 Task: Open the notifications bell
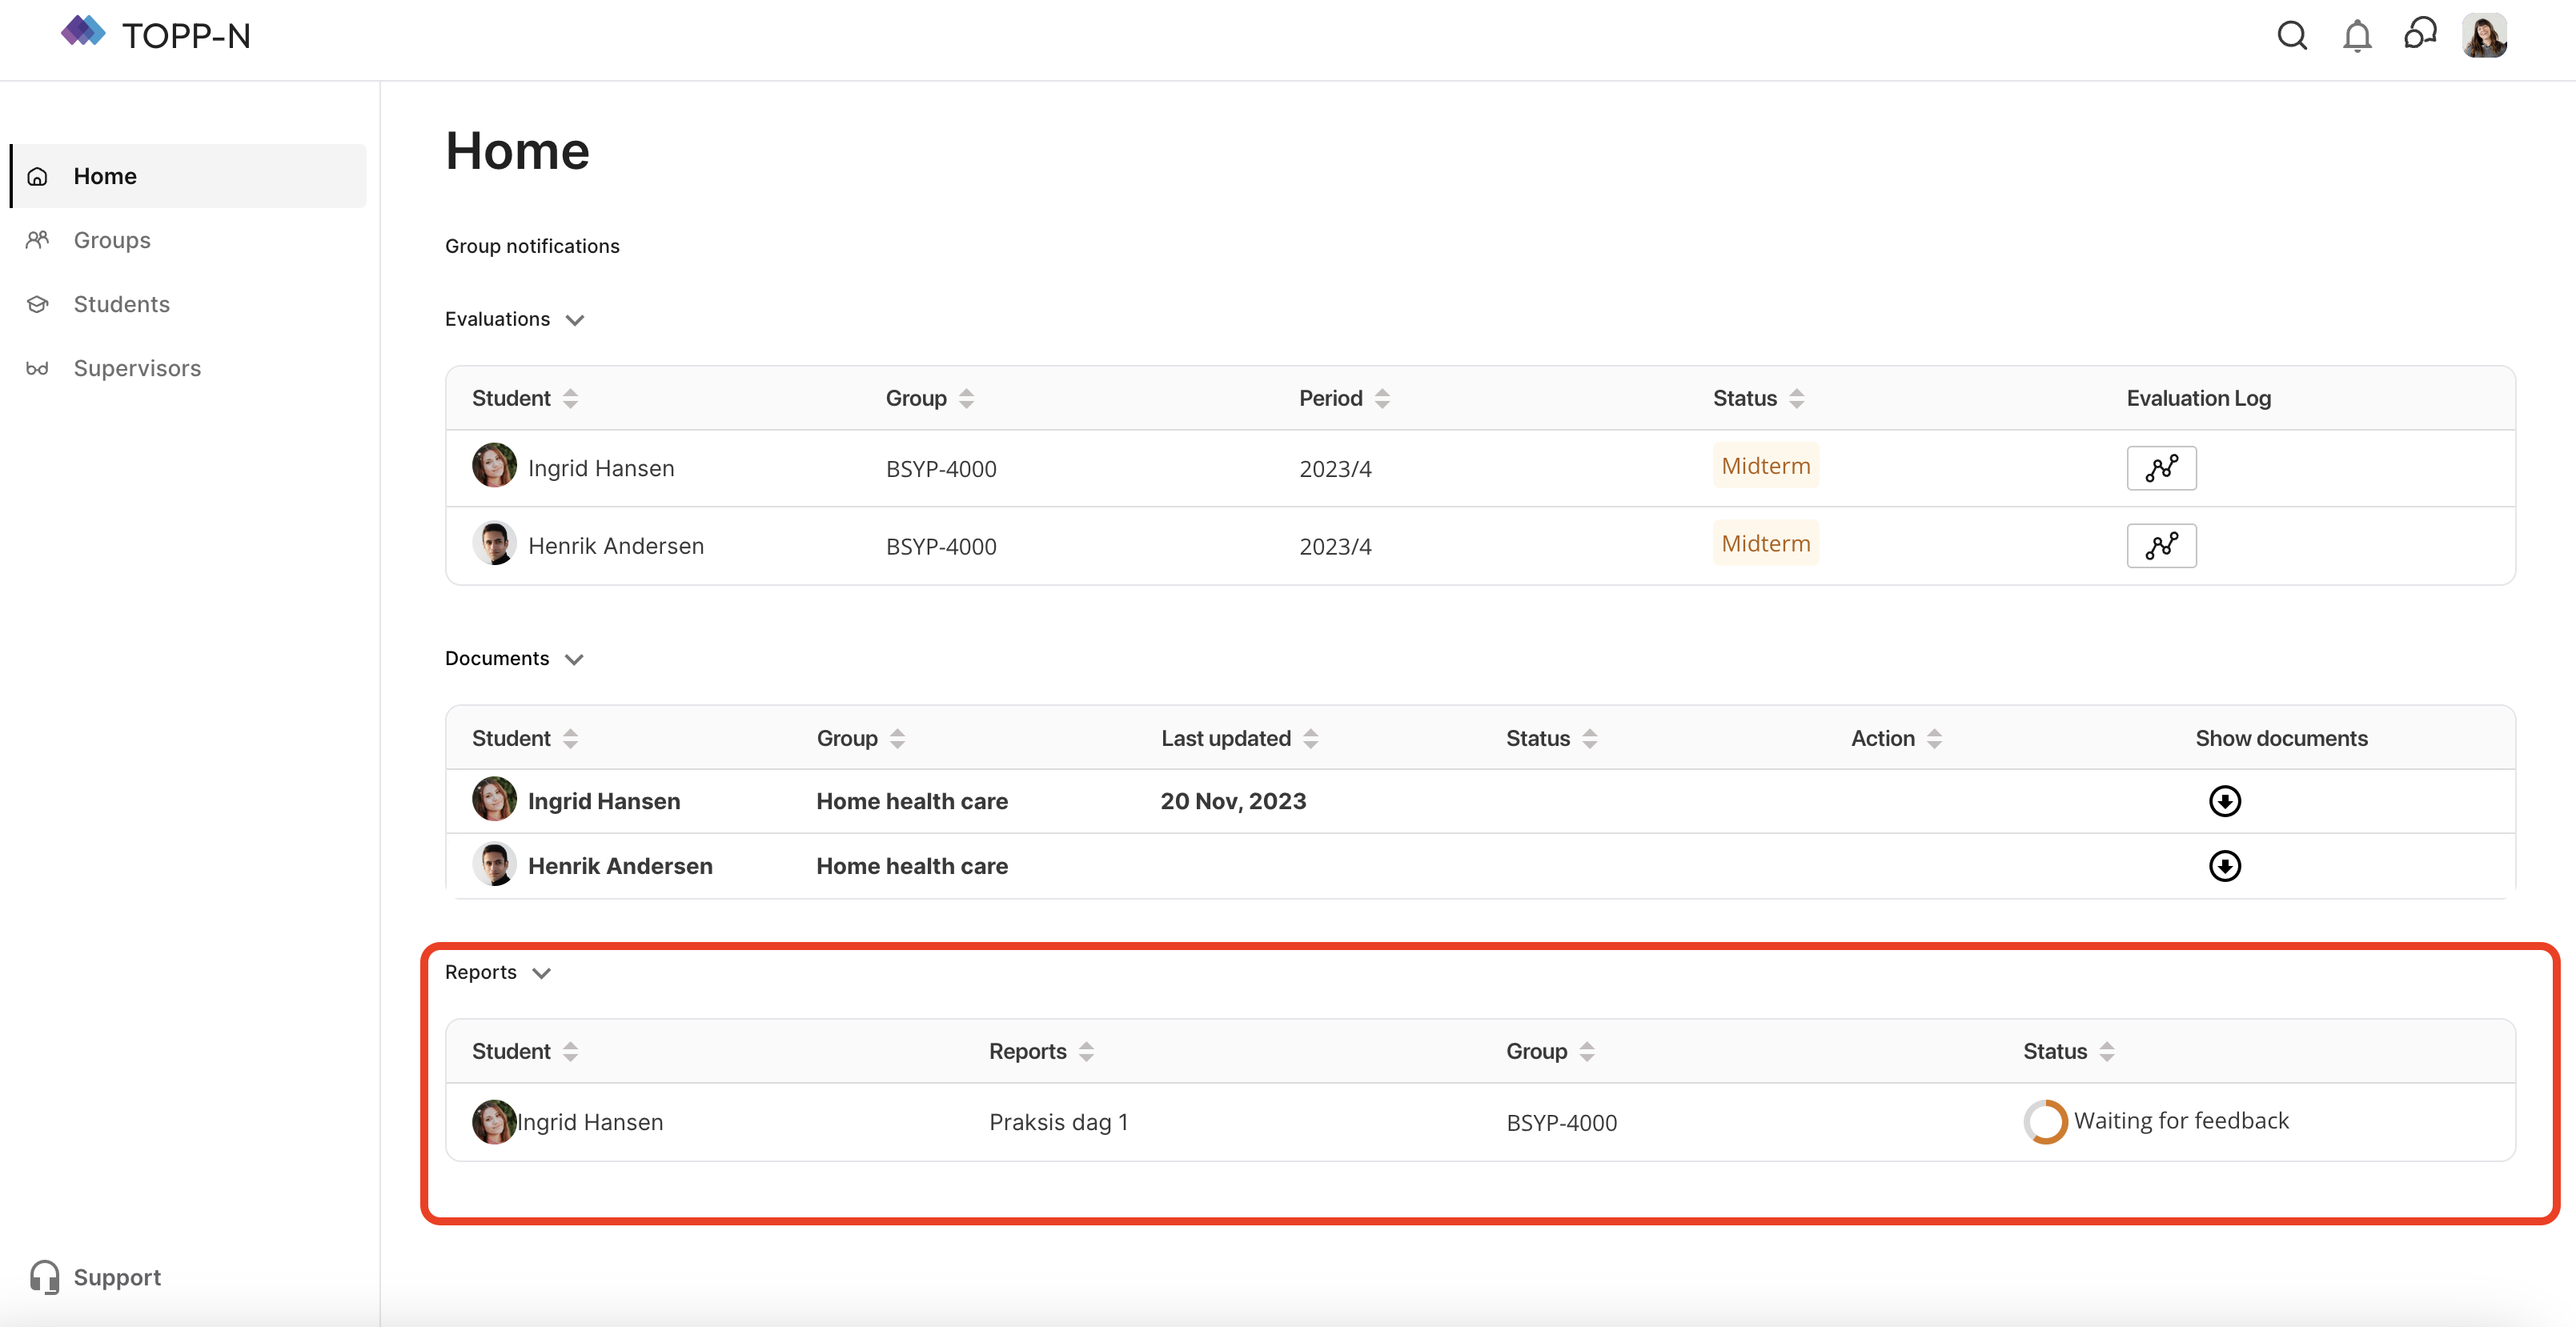coord(2356,36)
